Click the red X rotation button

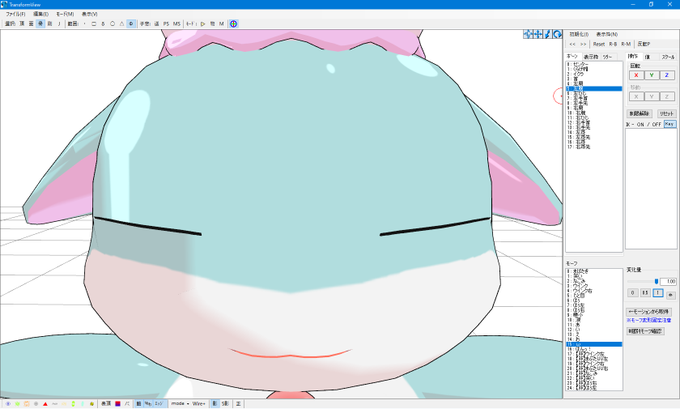[x=636, y=75]
